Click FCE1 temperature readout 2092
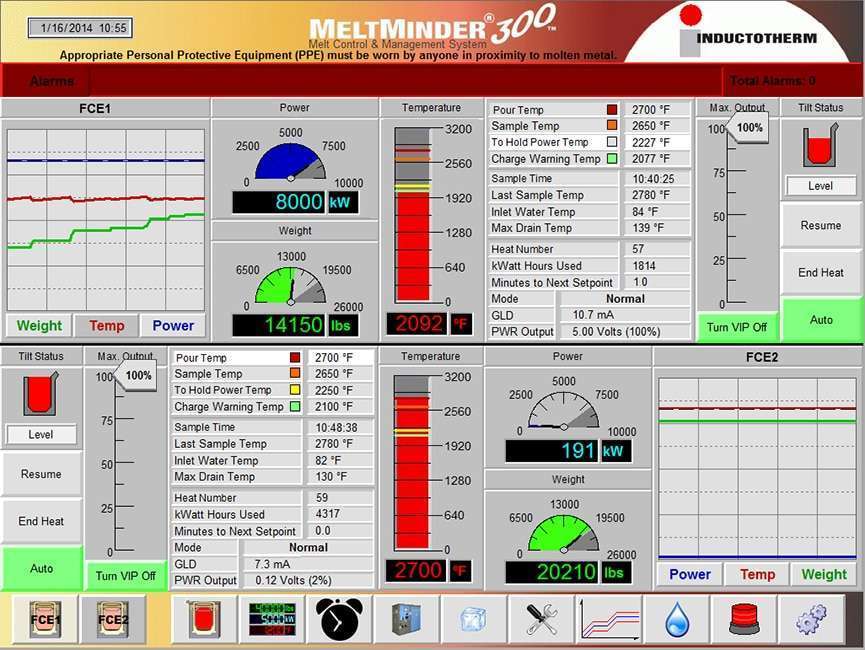This screenshot has width=865, height=650. [x=418, y=324]
